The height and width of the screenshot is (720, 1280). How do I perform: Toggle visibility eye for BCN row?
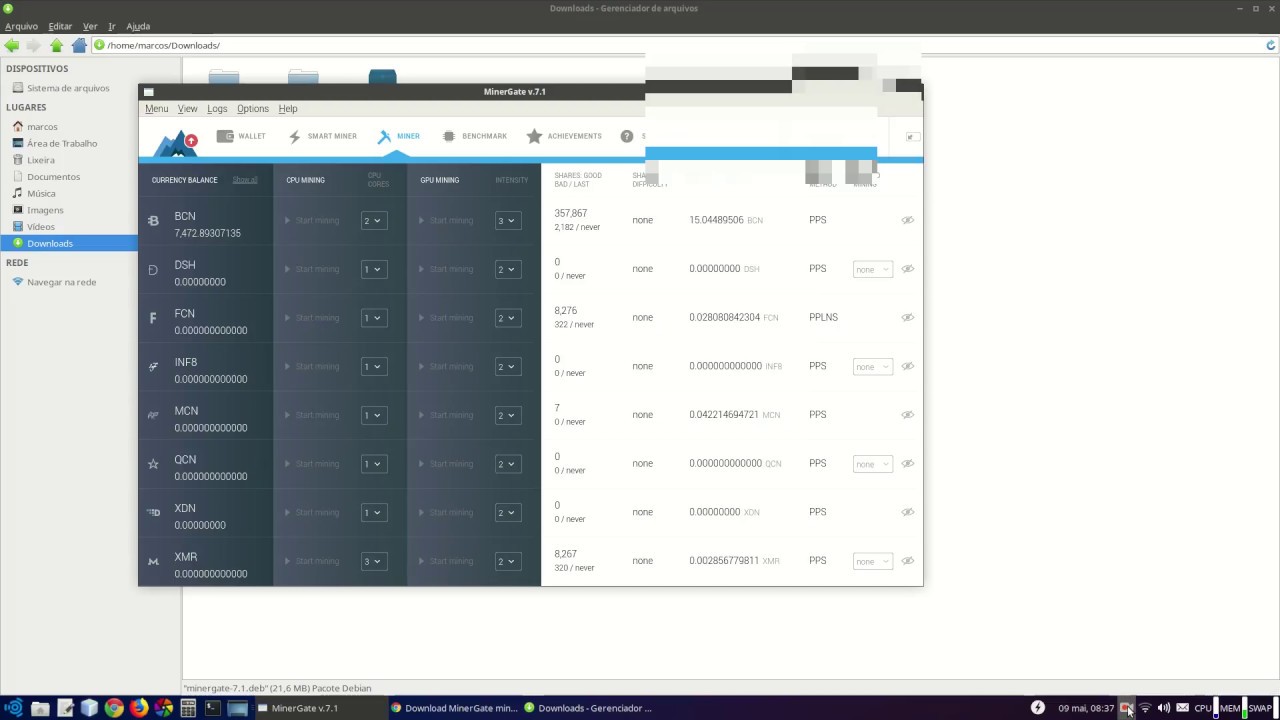pyautogui.click(x=908, y=220)
